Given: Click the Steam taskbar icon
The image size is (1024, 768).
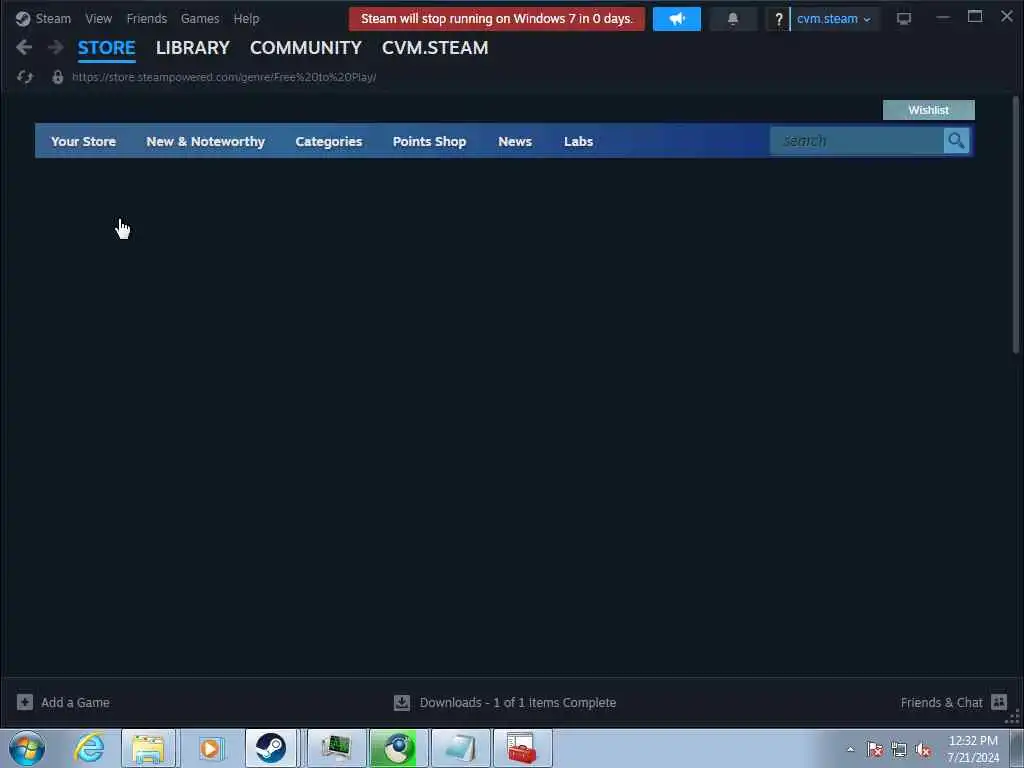Looking at the screenshot, I should coord(270,748).
